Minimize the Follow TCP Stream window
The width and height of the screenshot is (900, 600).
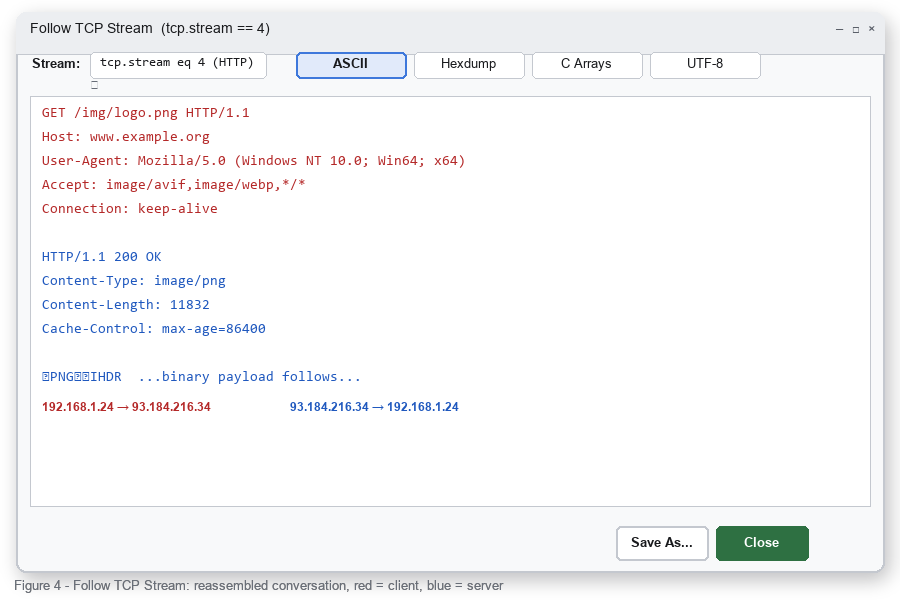click(x=839, y=29)
